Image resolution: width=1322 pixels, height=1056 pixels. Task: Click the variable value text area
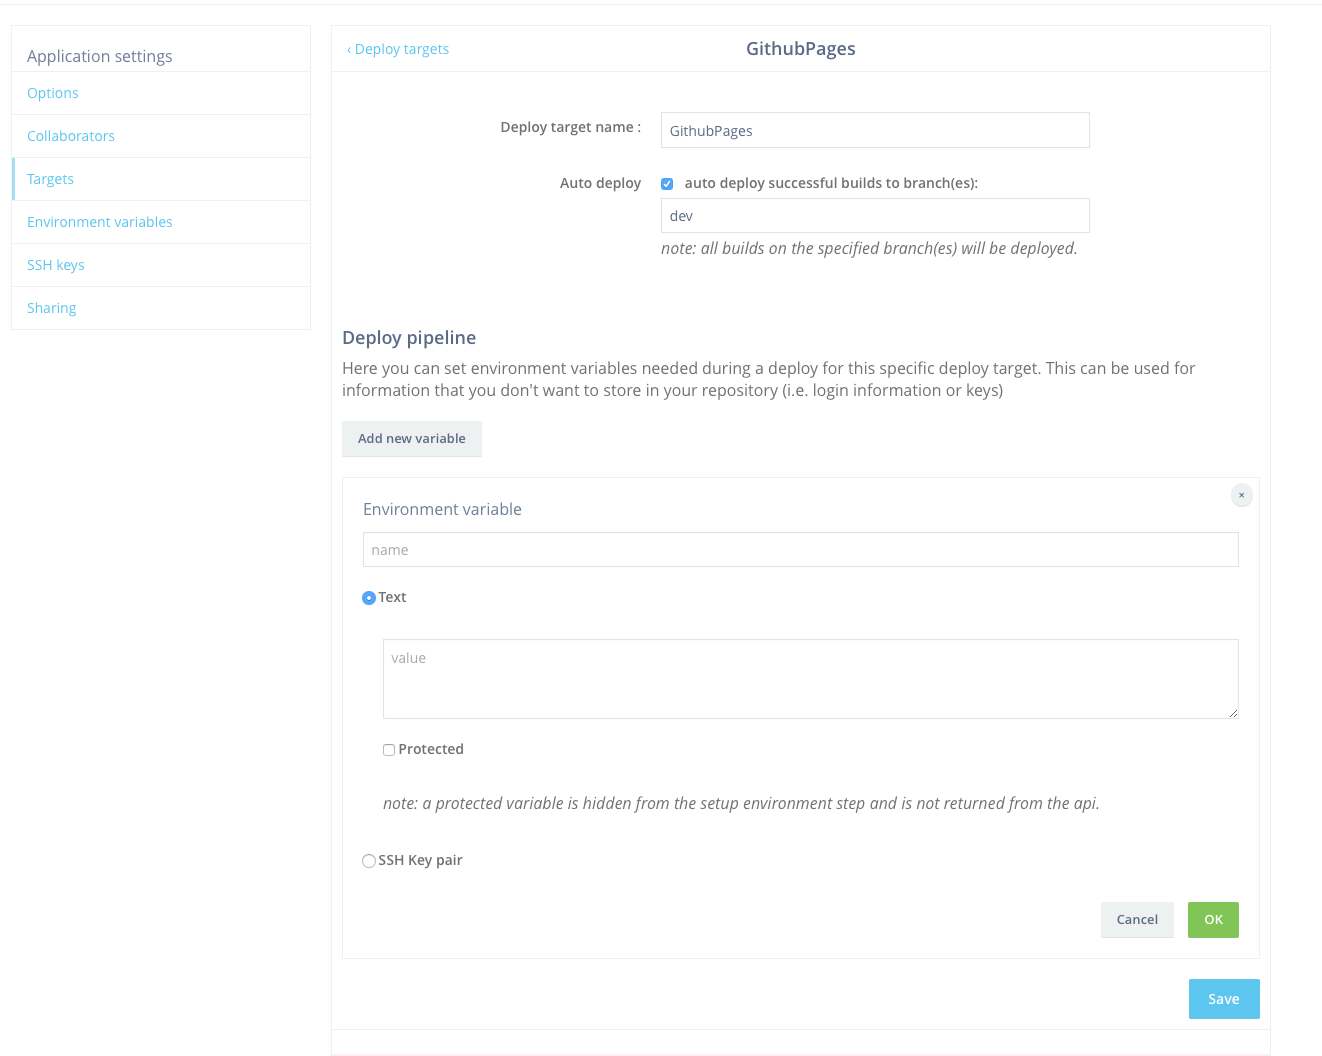coord(811,679)
